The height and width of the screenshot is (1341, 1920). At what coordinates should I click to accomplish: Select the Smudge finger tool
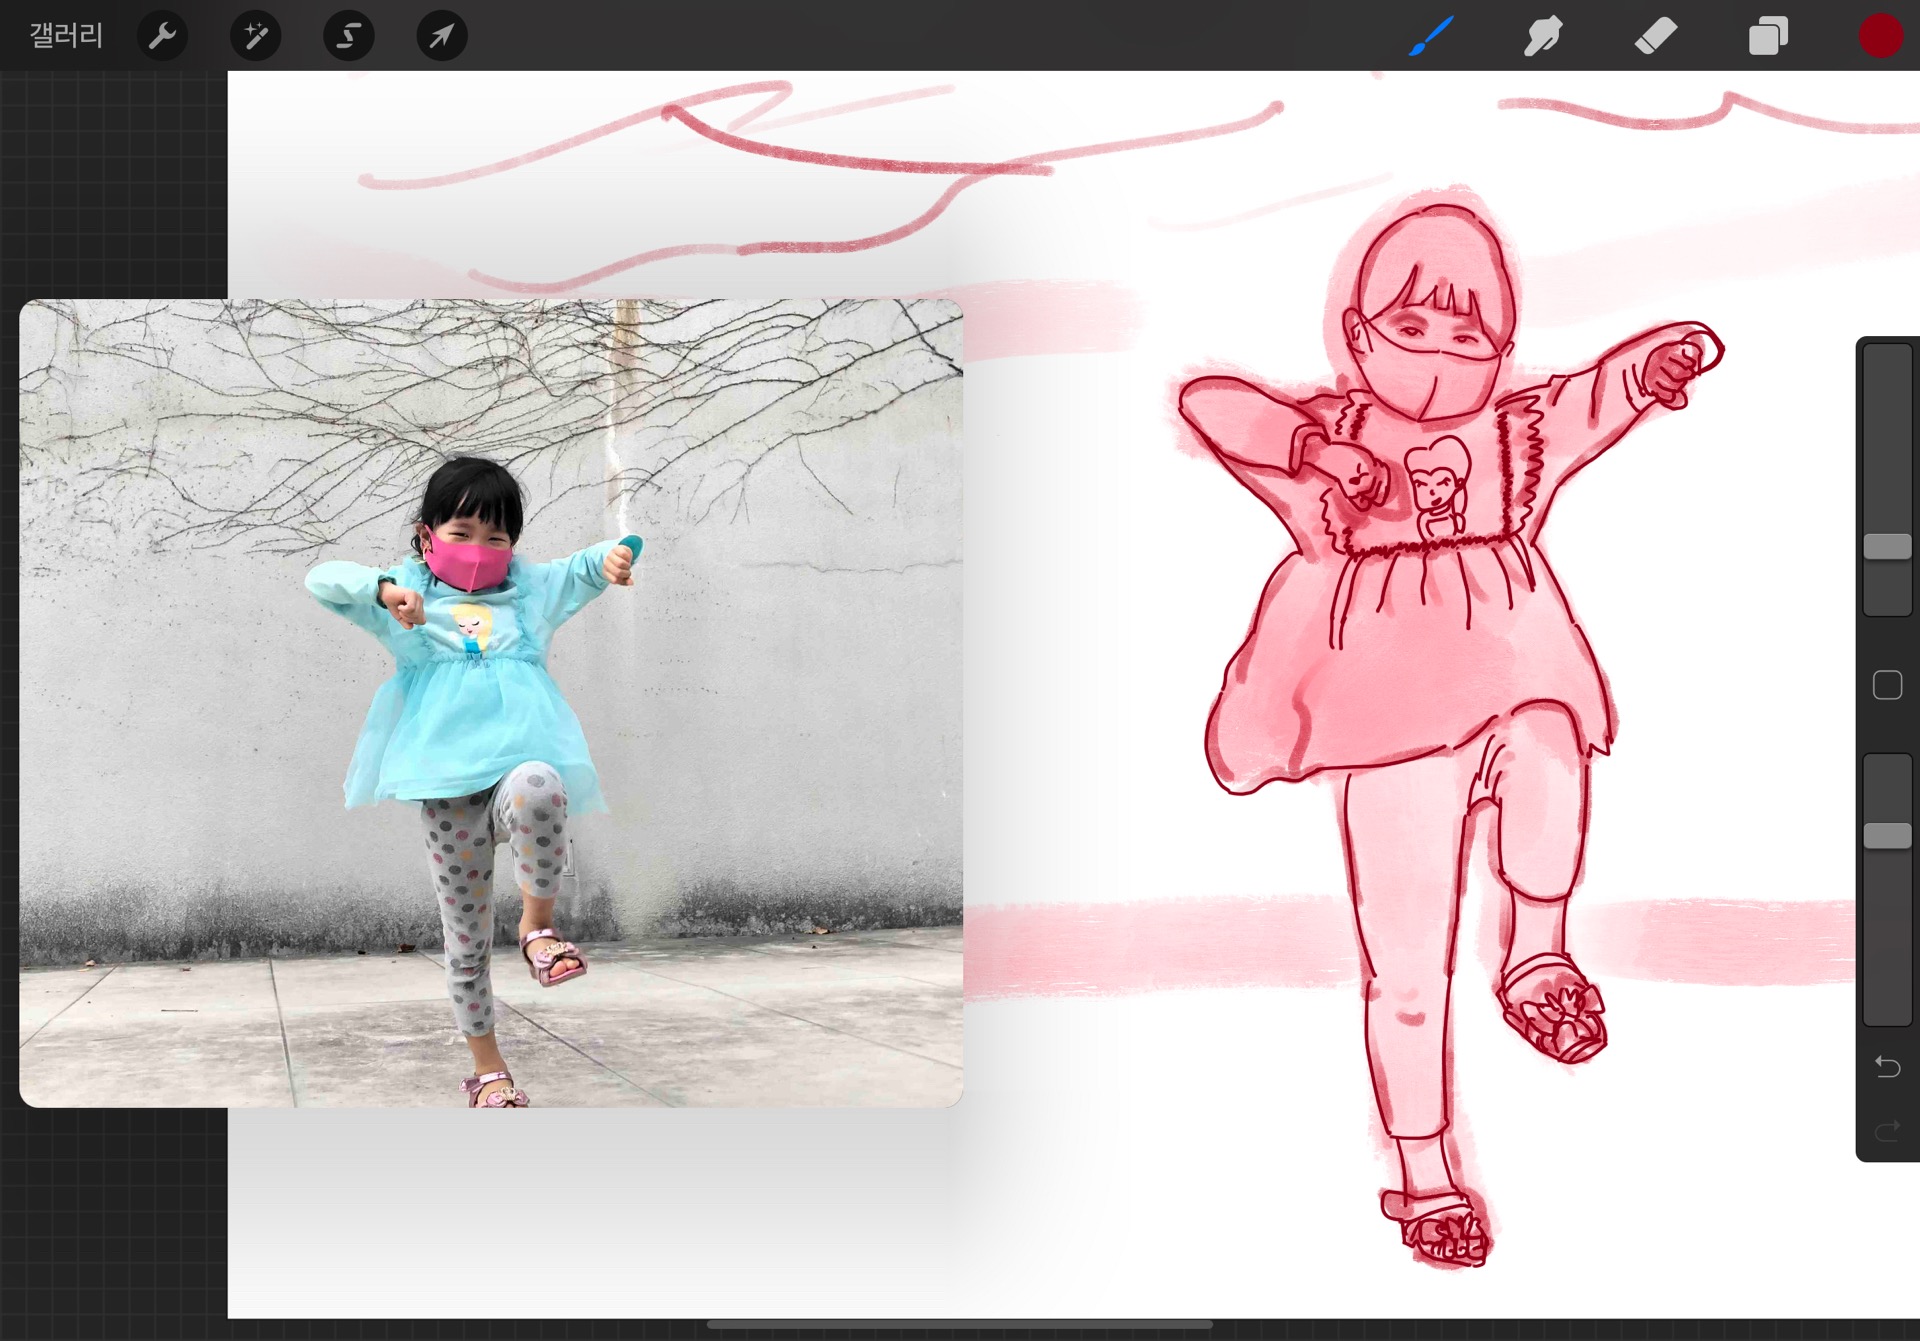coord(1543,36)
